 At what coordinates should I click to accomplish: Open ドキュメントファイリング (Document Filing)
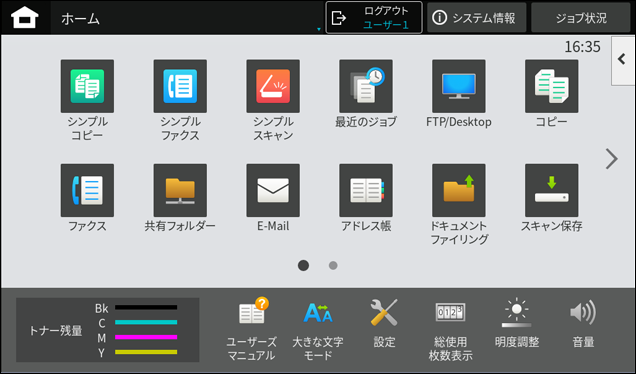click(x=459, y=190)
